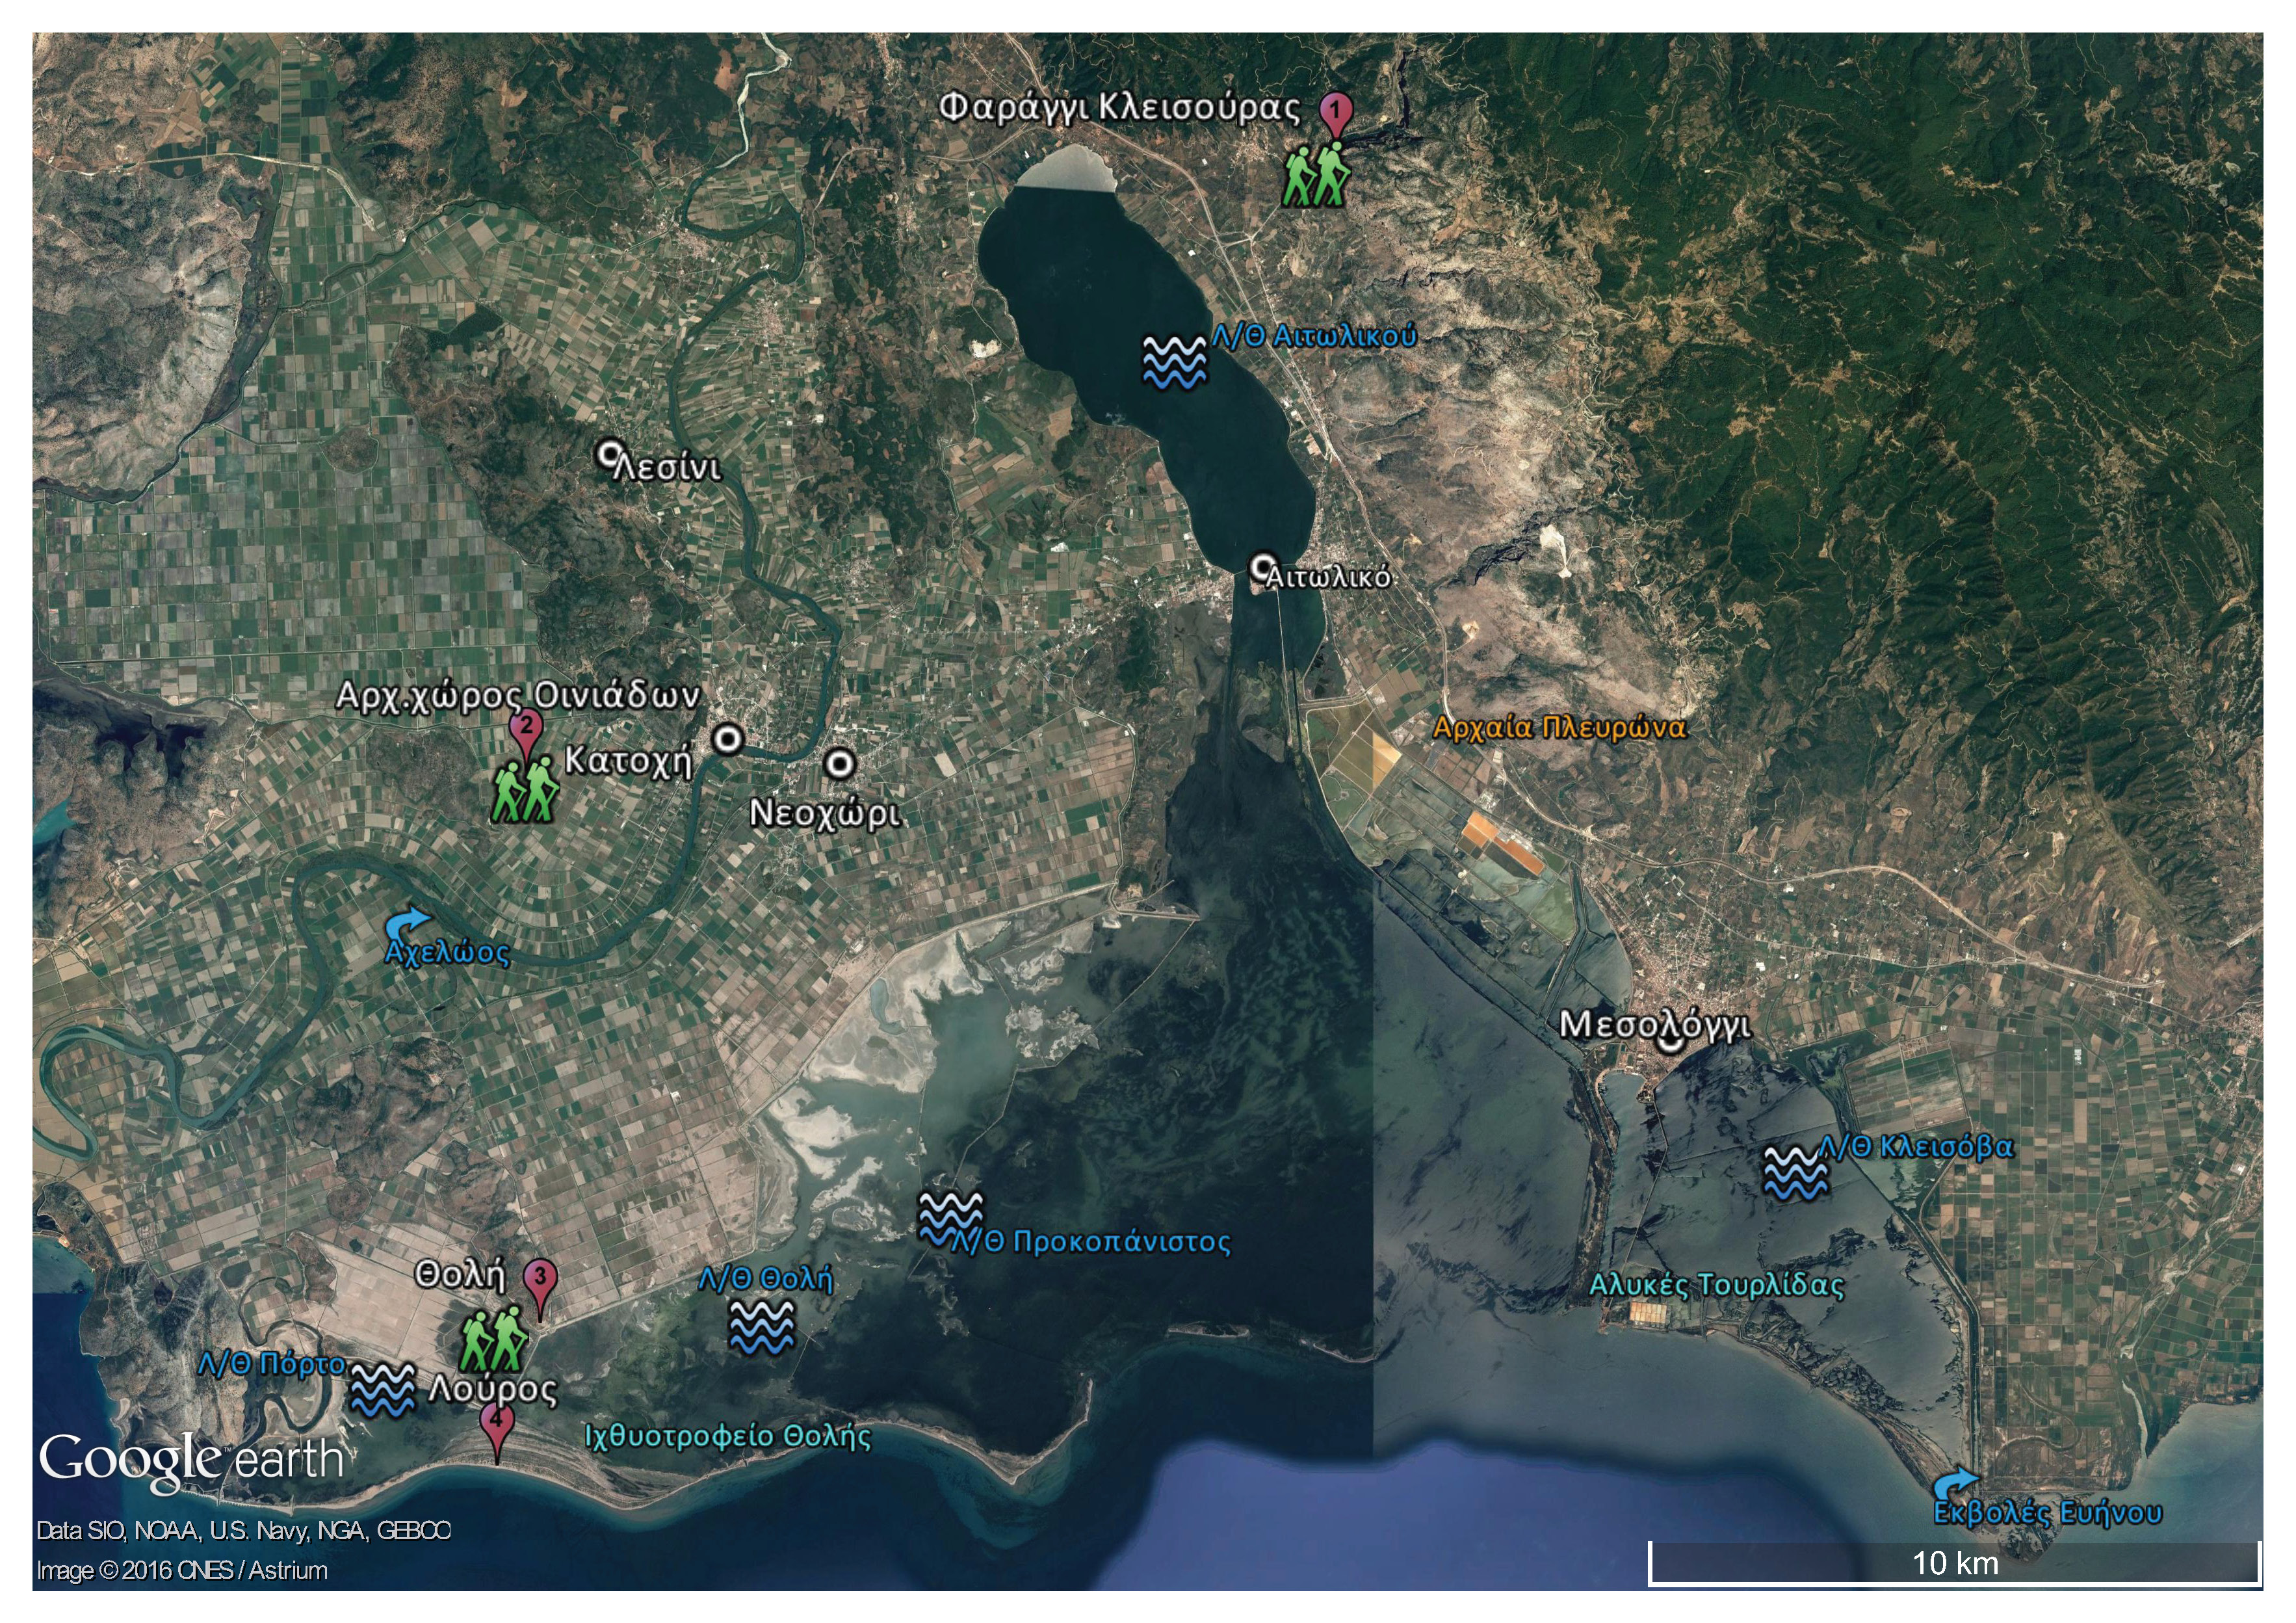The height and width of the screenshot is (1623, 2296).
Task: Click the Νεοχώρι placemark circle
Action: coord(840,765)
